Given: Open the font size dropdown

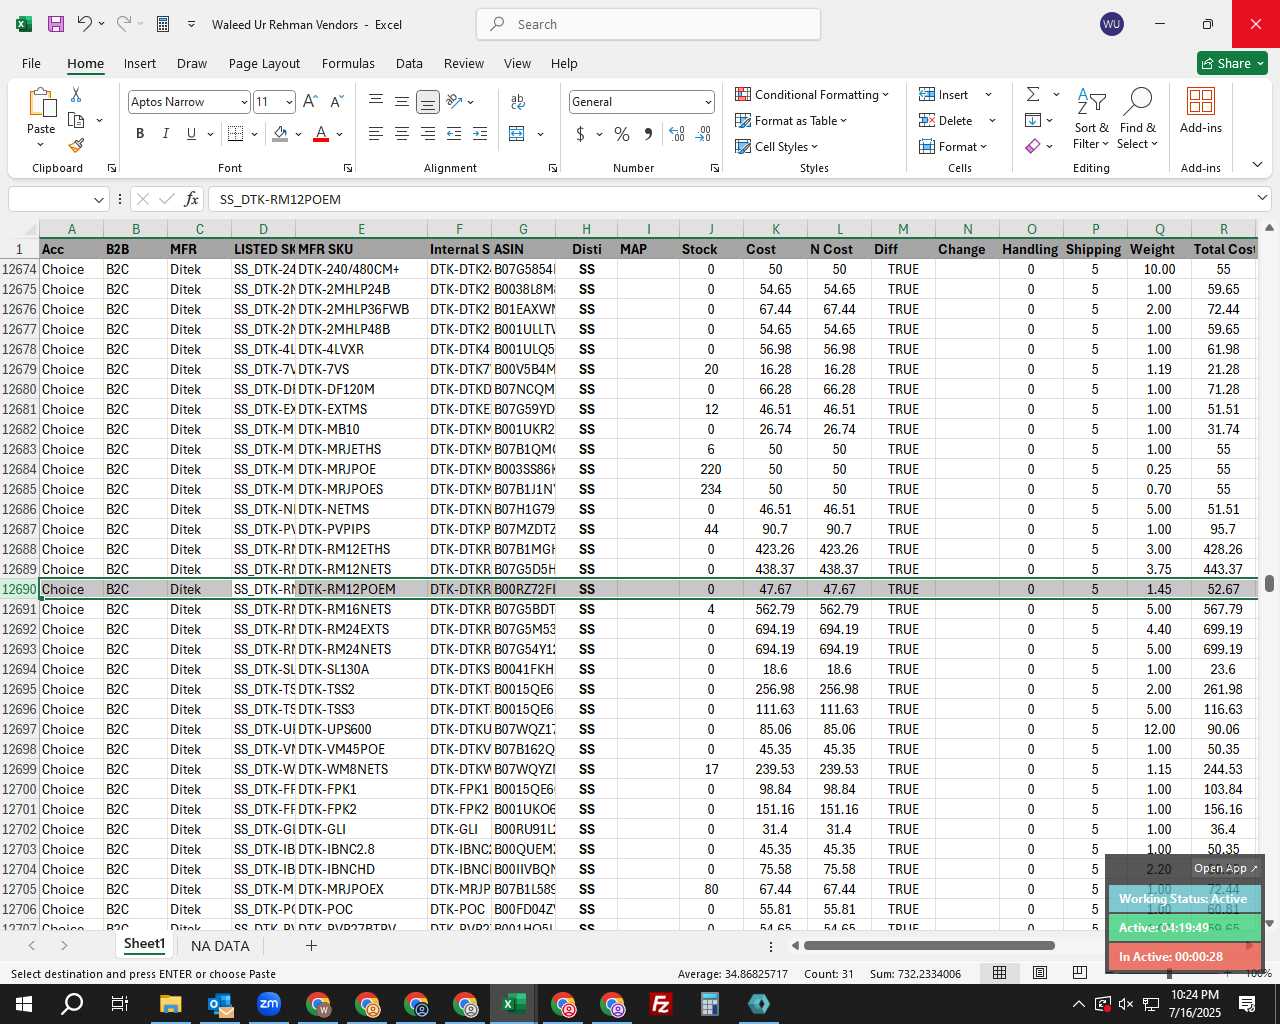Looking at the screenshot, I should pyautogui.click(x=289, y=102).
